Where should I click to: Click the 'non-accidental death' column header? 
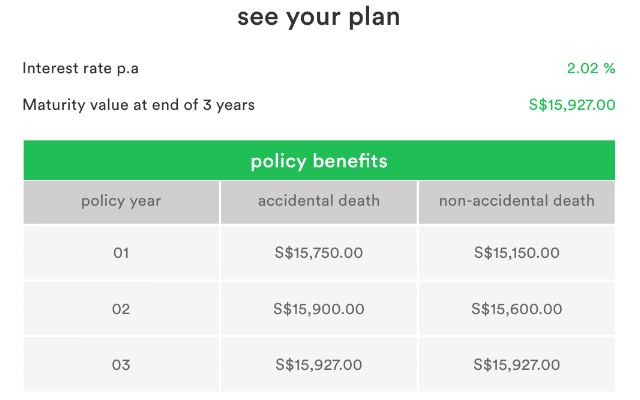point(517,202)
